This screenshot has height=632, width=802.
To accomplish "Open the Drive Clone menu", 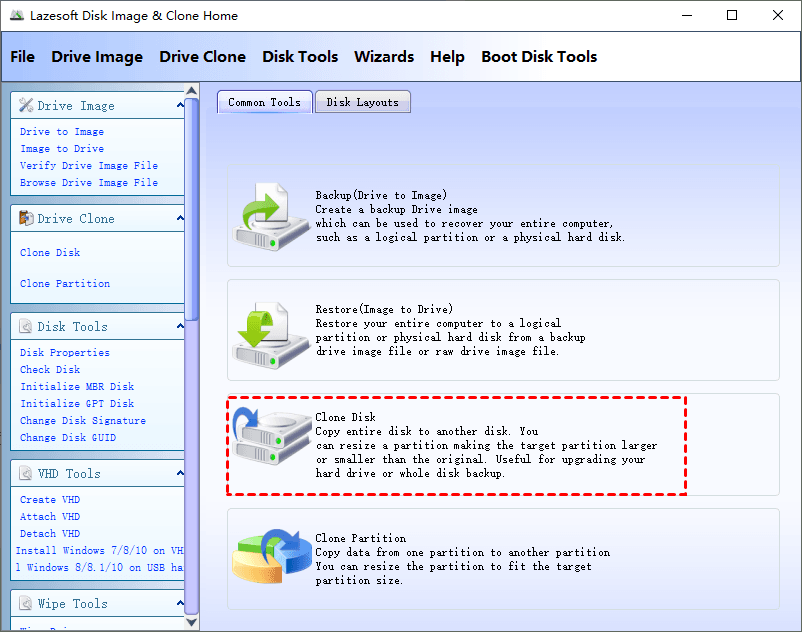I will coord(203,57).
